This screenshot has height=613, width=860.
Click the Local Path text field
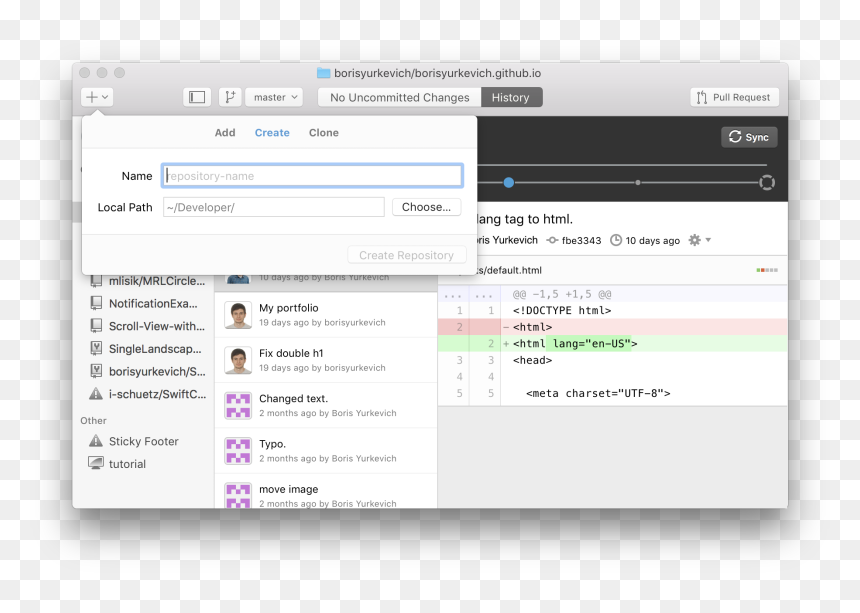tap(274, 207)
